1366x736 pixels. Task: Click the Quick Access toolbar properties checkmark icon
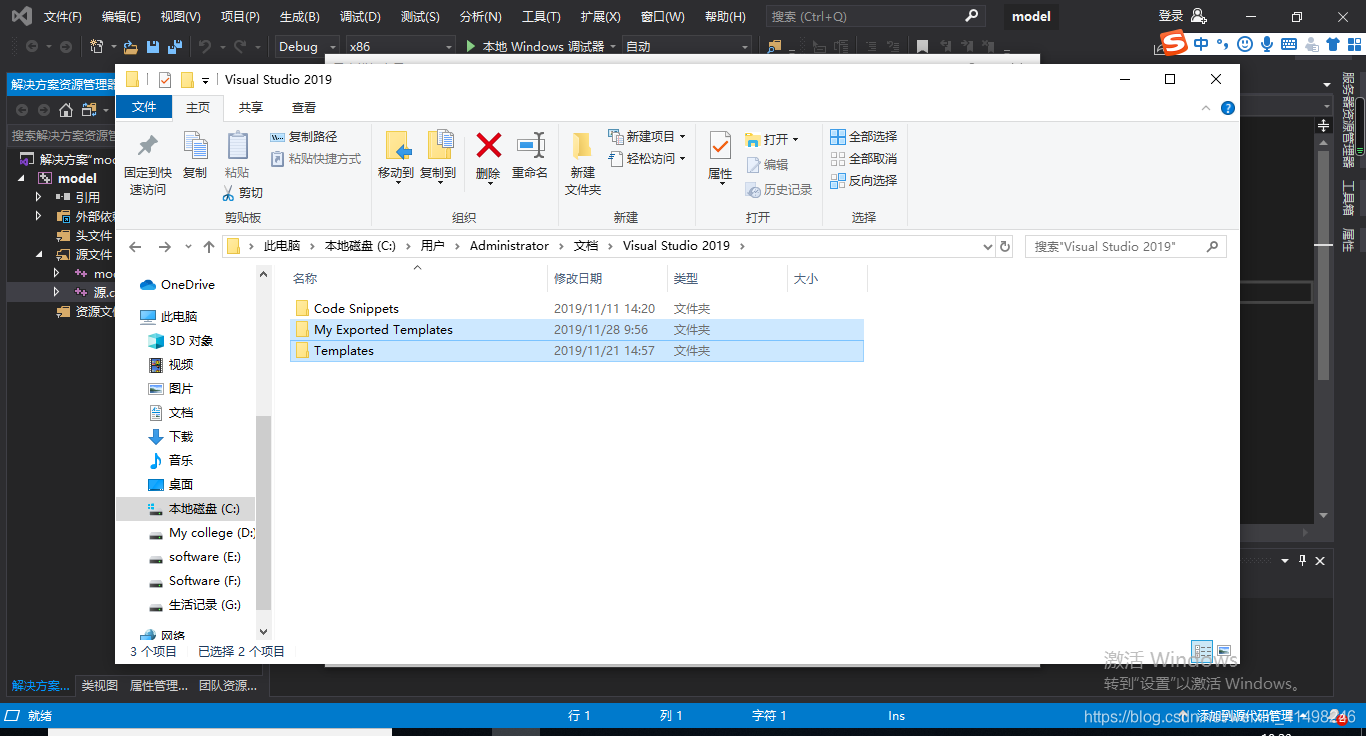click(x=164, y=80)
